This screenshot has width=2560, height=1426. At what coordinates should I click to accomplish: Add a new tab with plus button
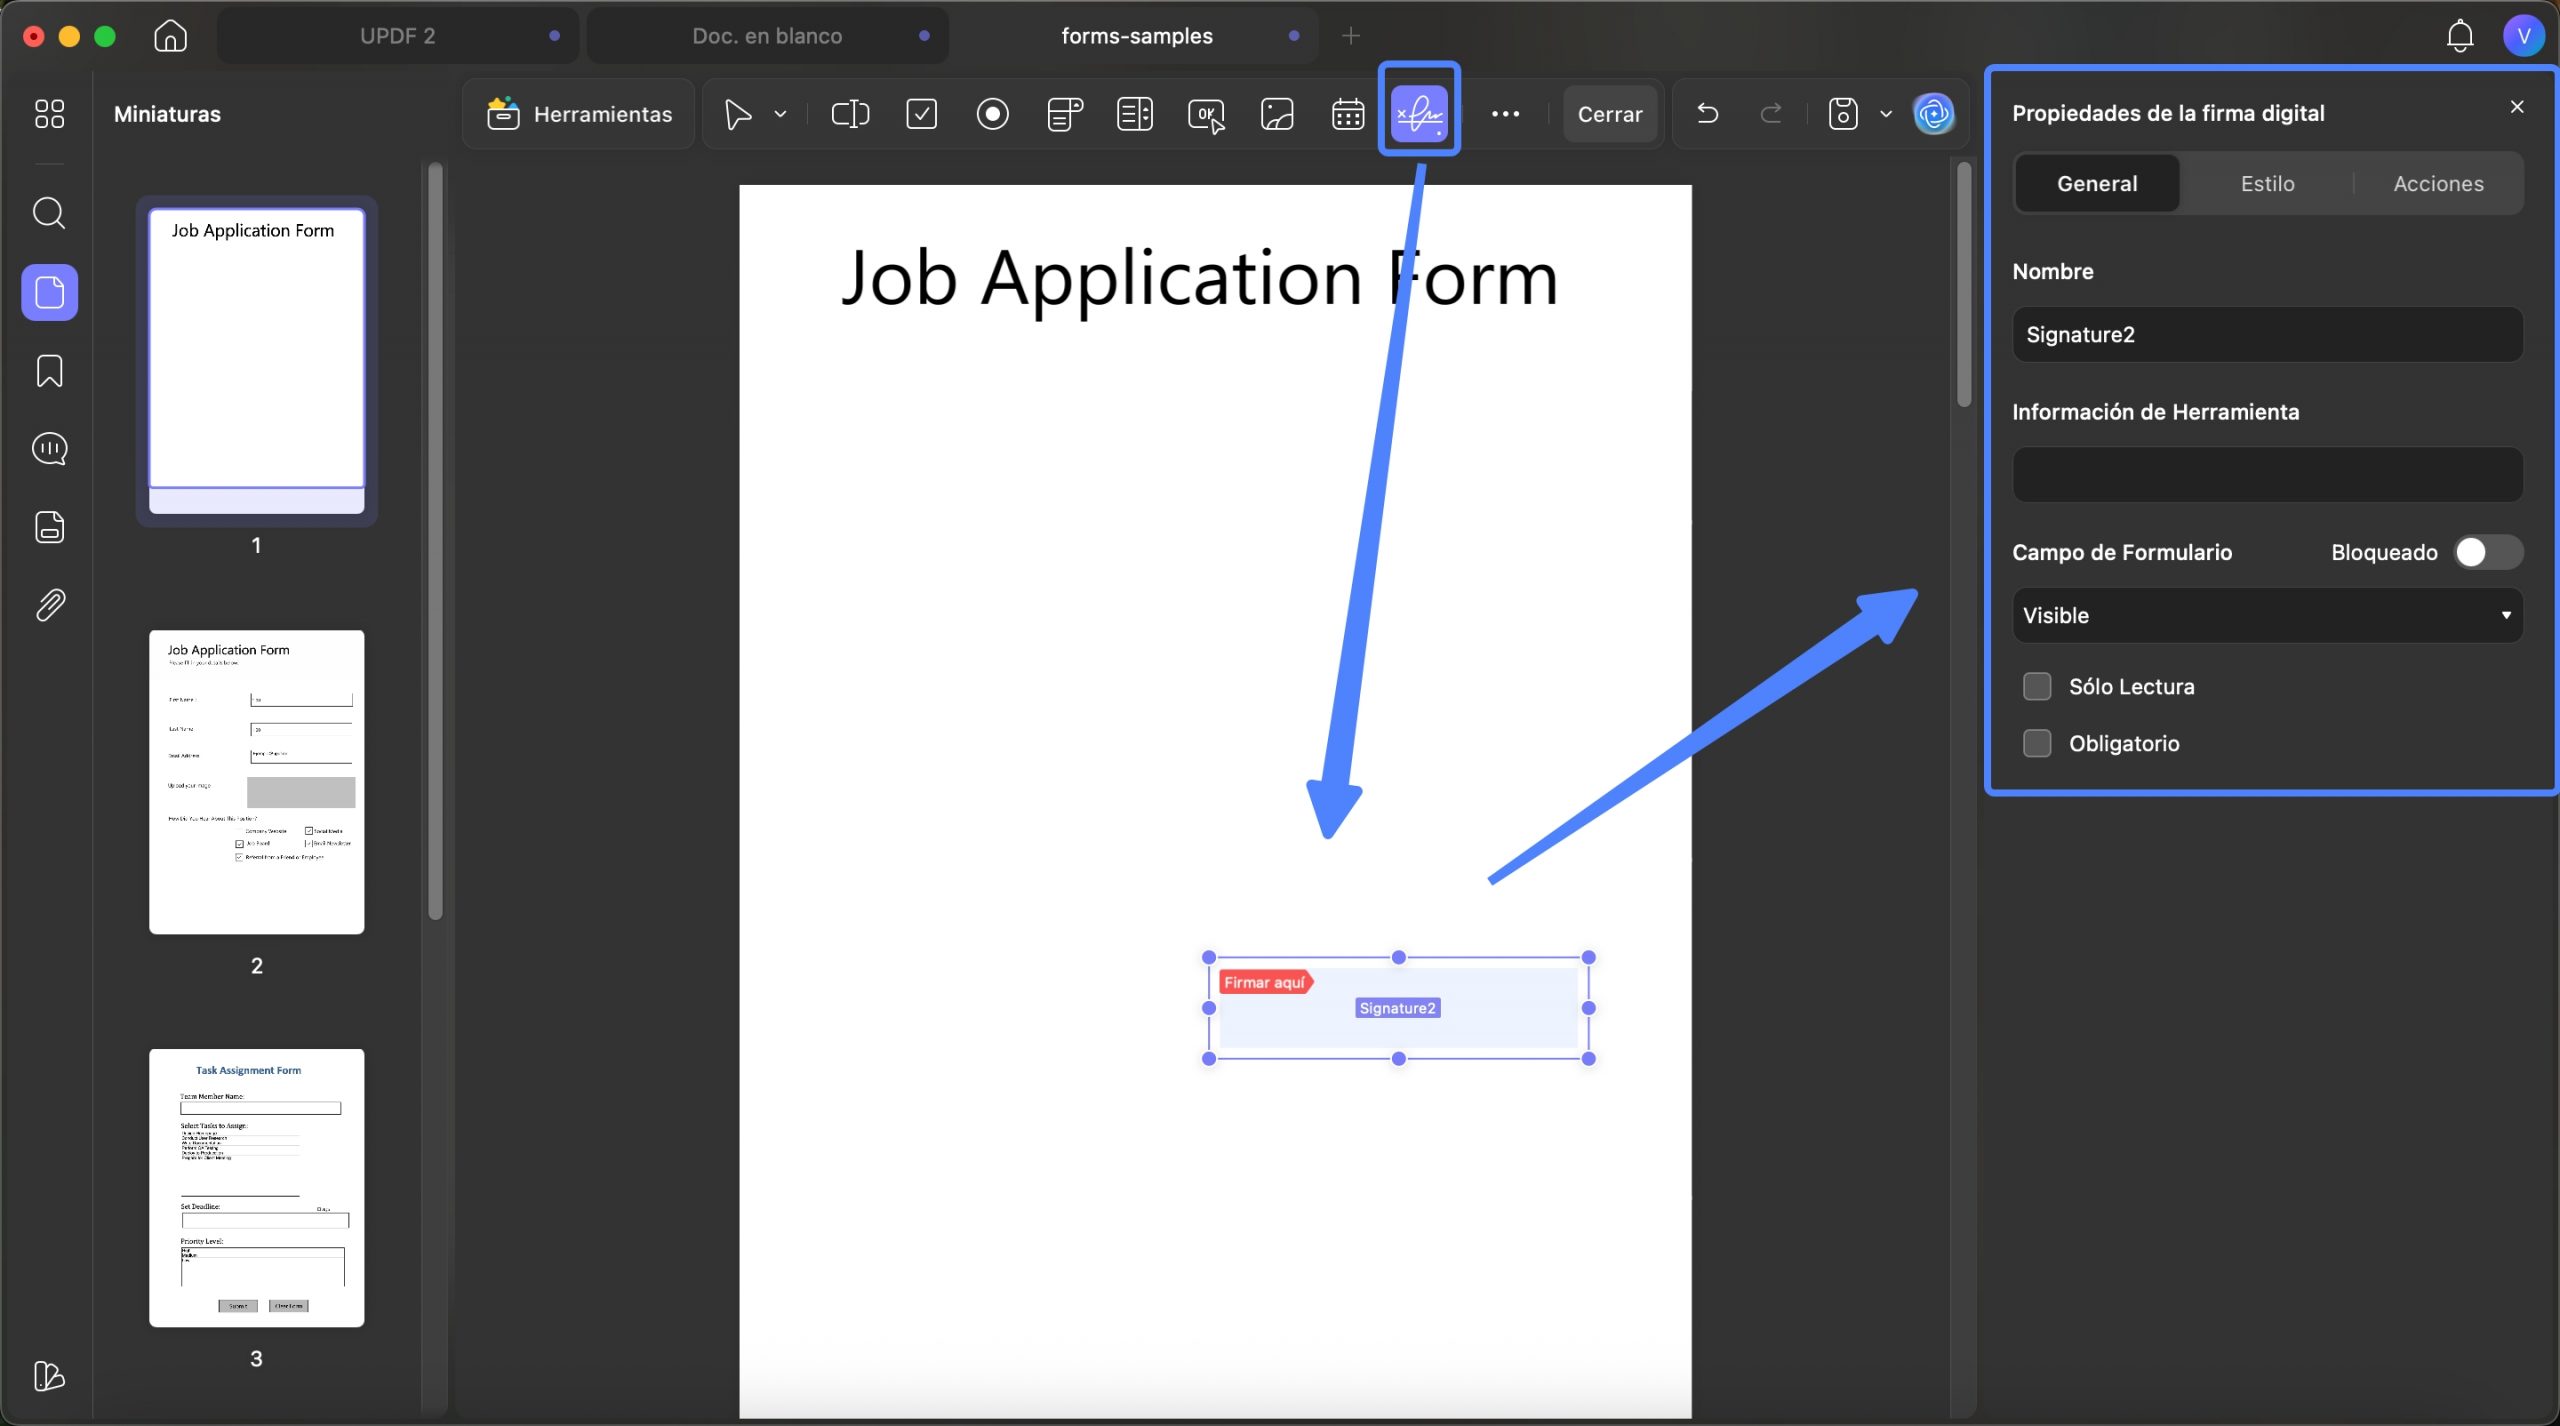[1351, 36]
